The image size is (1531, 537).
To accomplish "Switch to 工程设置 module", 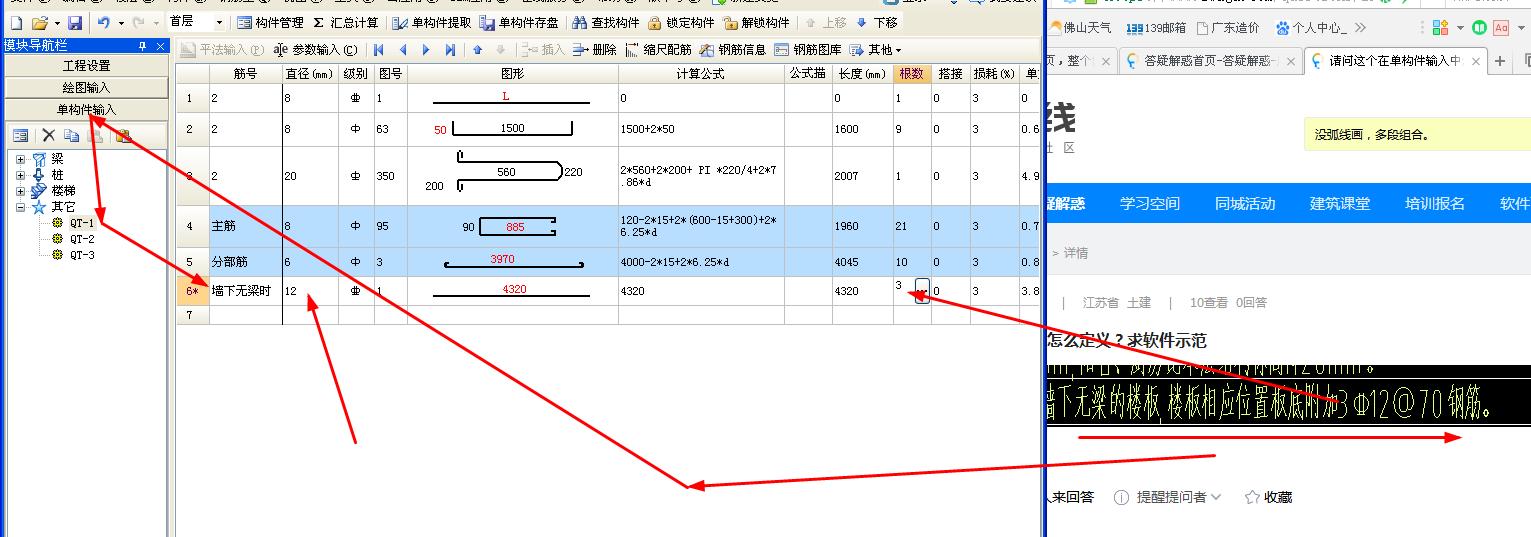I will (x=87, y=66).
